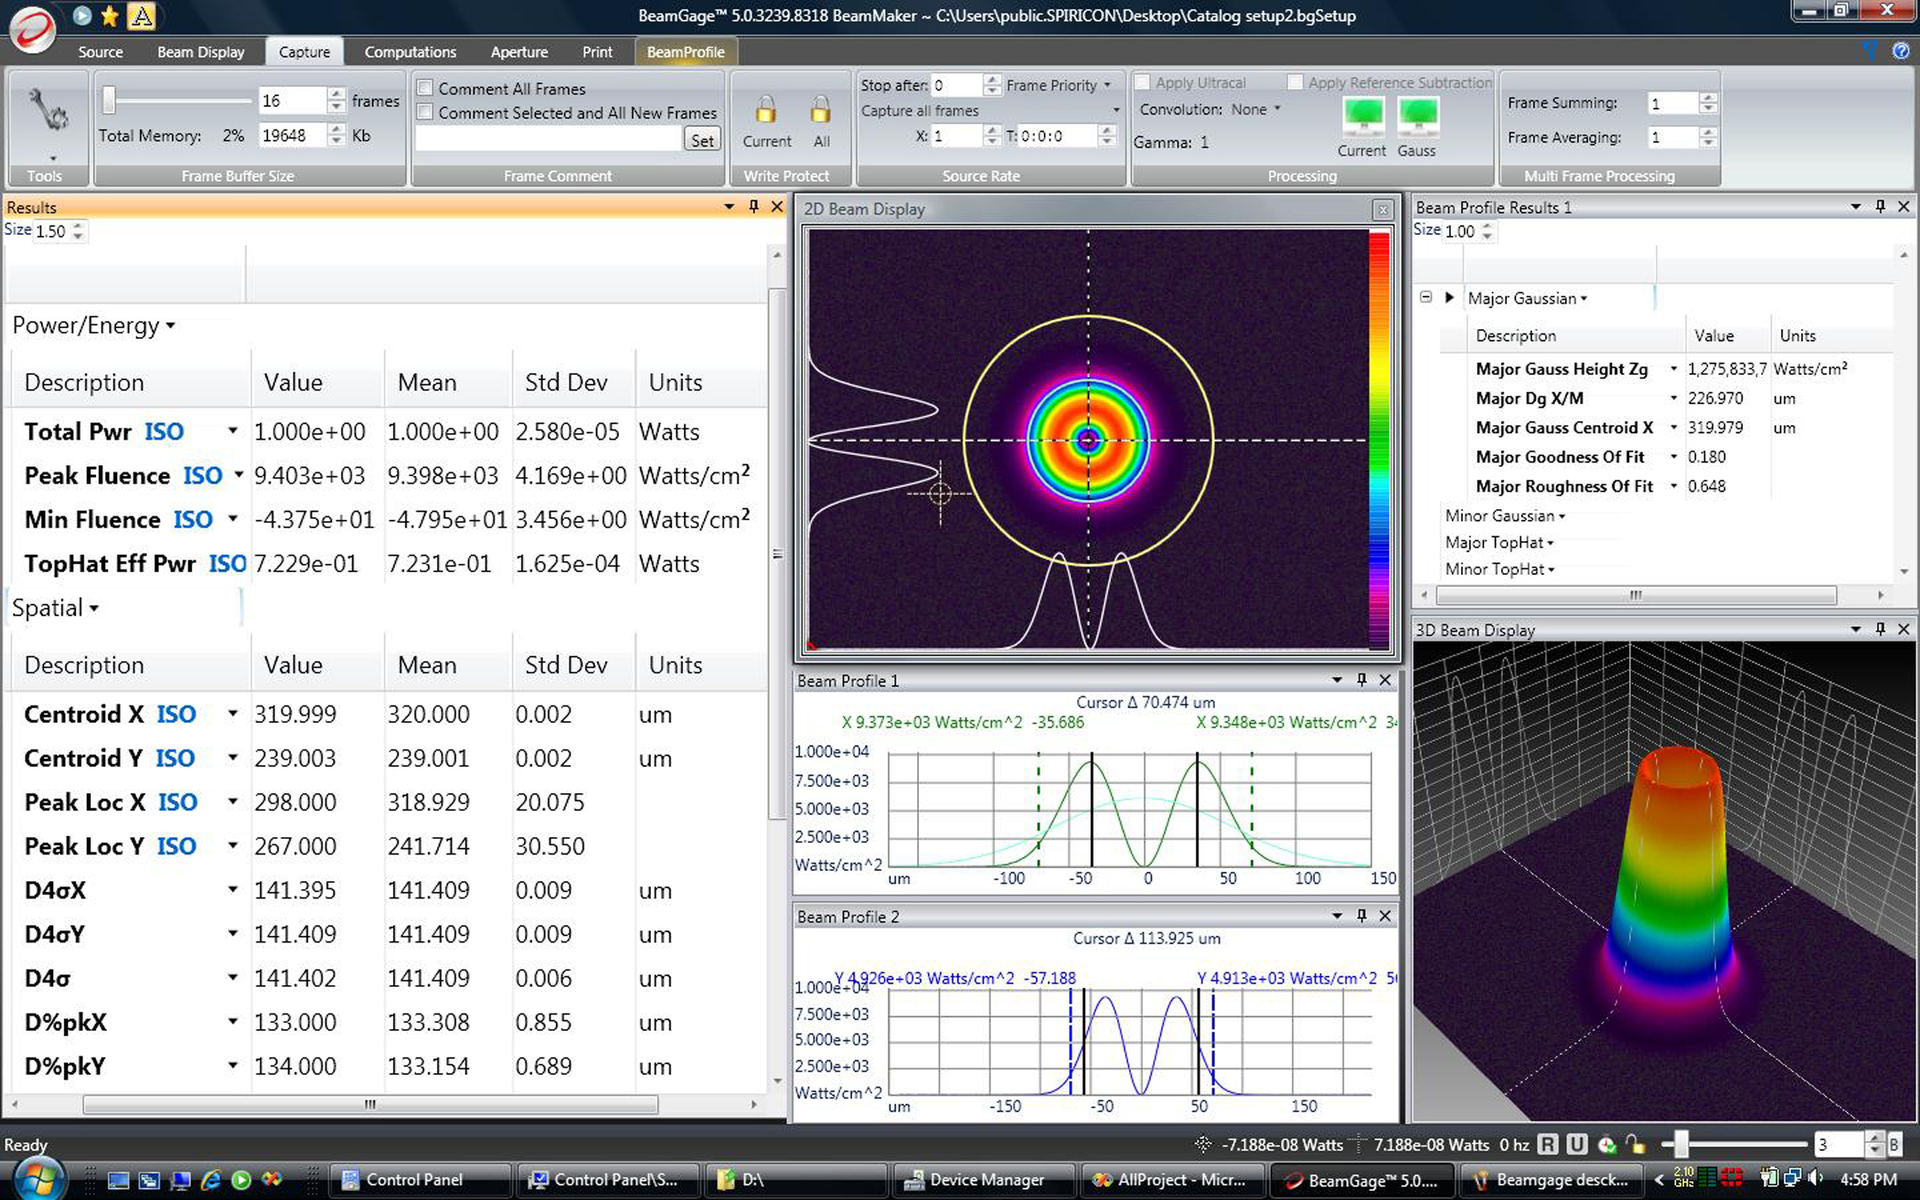Viewport: 1920px width, 1200px height.
Task: Open the Power/Energy results dropdown
Action: click(x=171, y=326)
